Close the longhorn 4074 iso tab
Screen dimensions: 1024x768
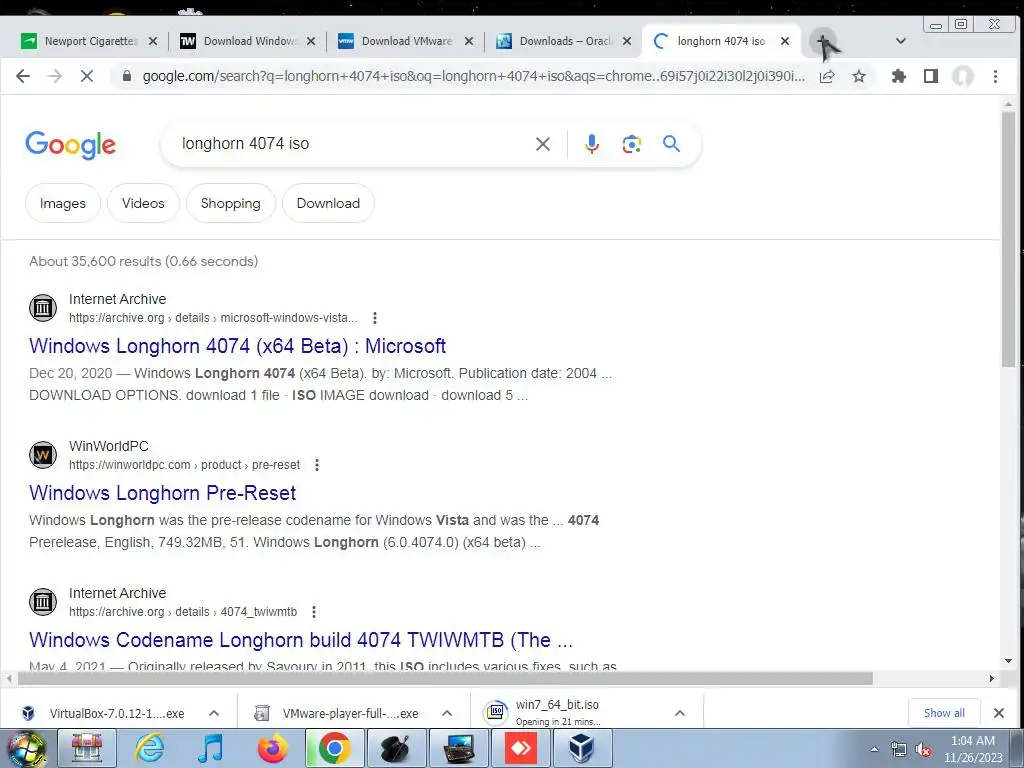785,41
